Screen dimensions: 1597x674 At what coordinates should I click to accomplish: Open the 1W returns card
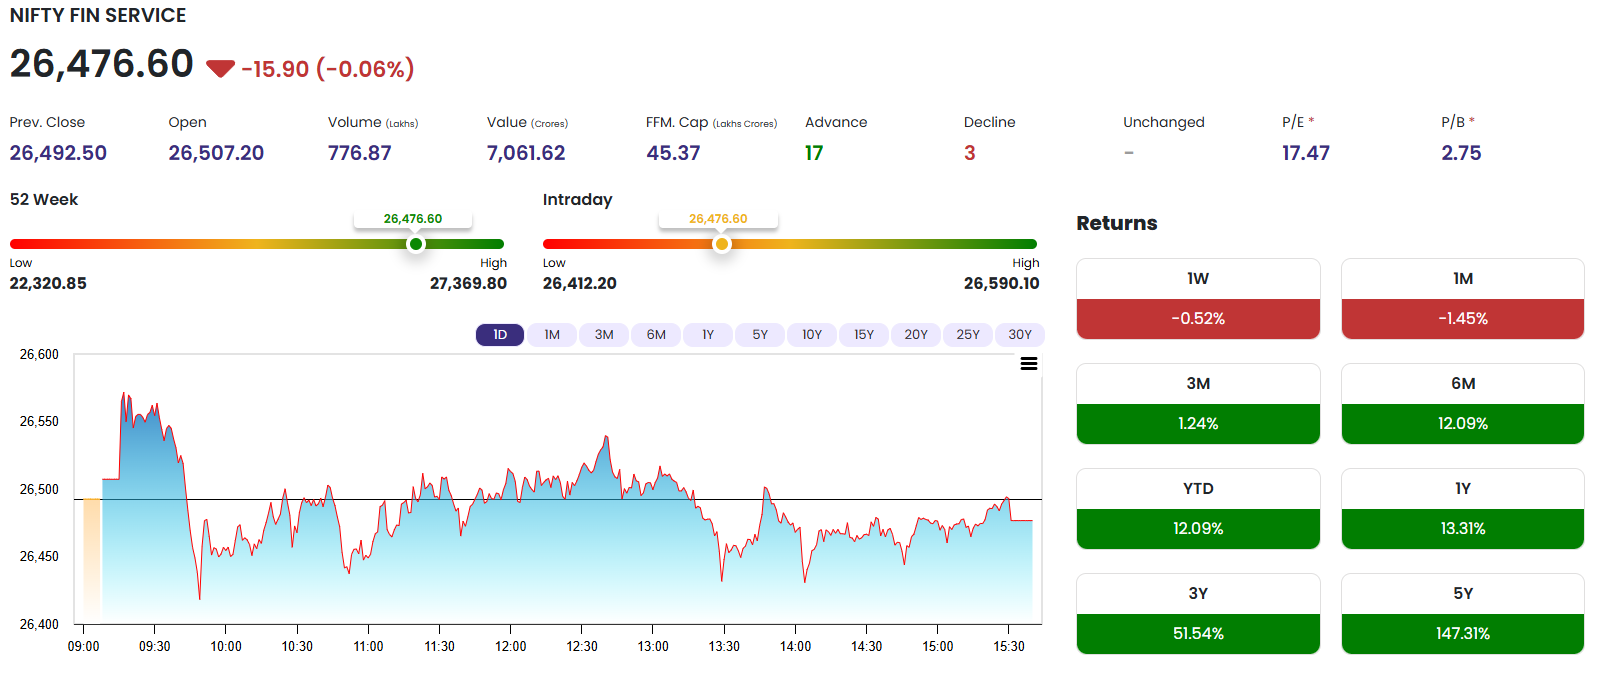(1198, 299)
